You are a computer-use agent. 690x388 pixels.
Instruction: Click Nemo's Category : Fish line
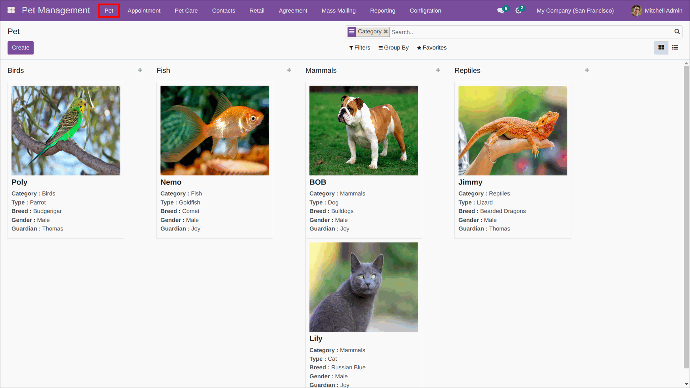coord(181,194)
